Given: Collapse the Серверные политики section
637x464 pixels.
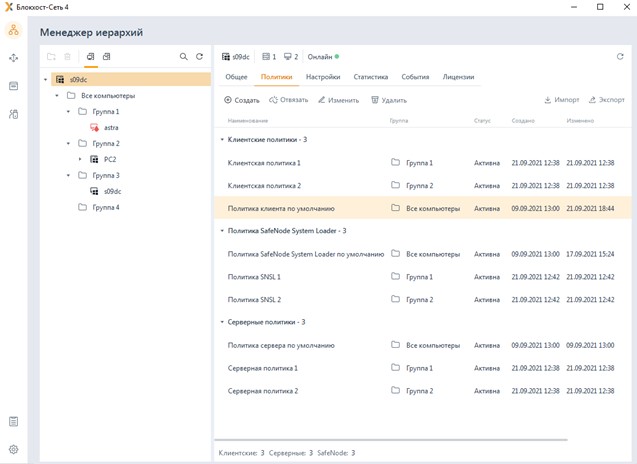Looking at the screenshot, I should click(x=222, y=322).
